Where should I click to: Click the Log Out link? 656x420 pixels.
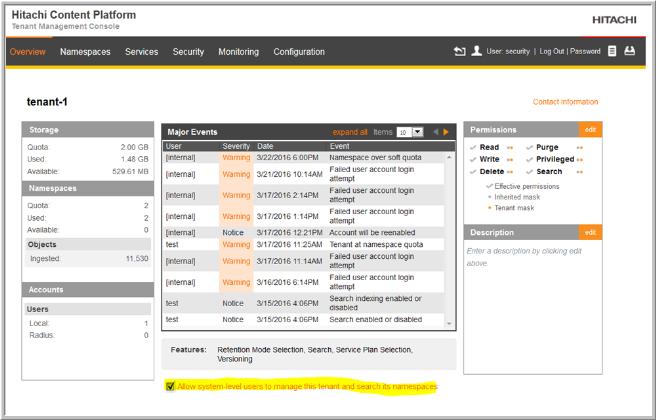(x=552, y=51)
